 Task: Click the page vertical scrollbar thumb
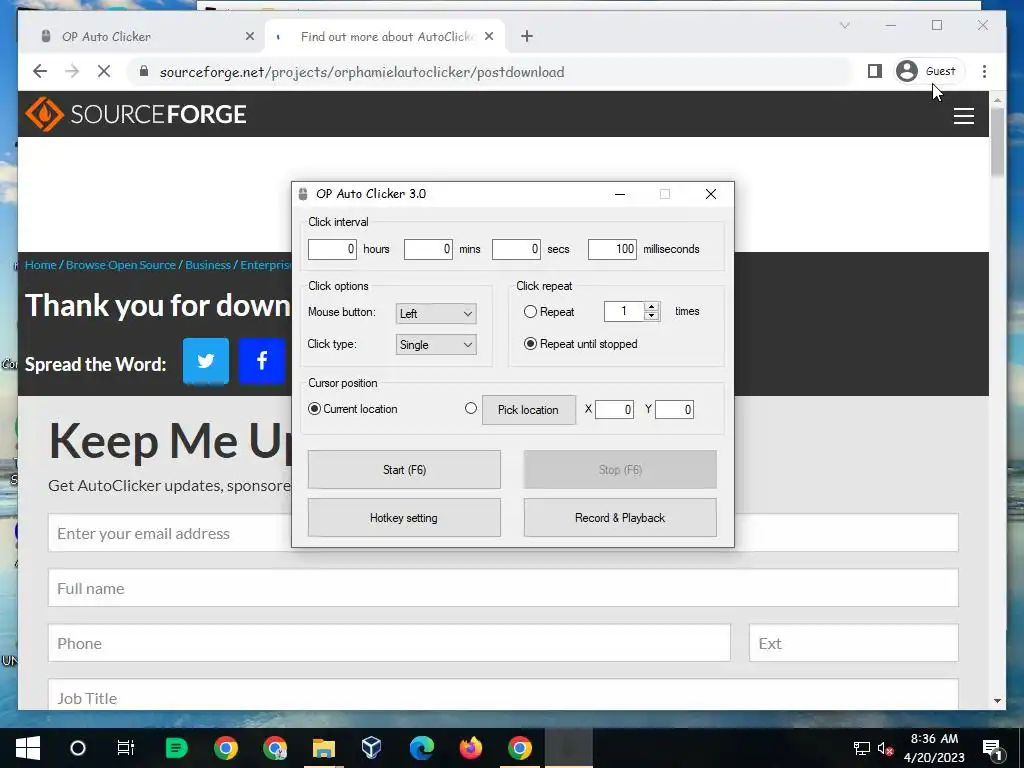click(997, 140)
